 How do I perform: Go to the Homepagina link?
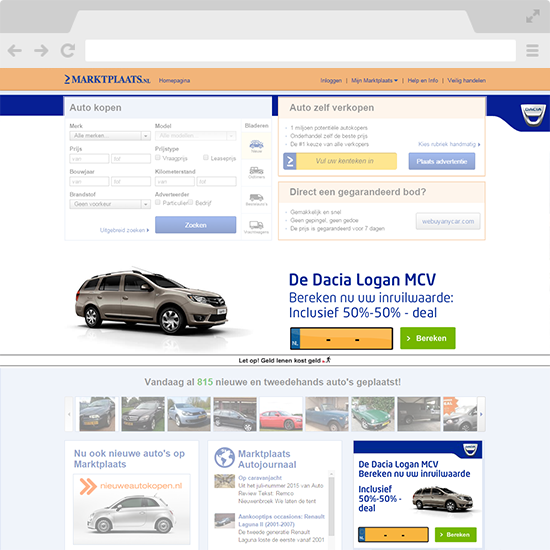coord(174,81)
